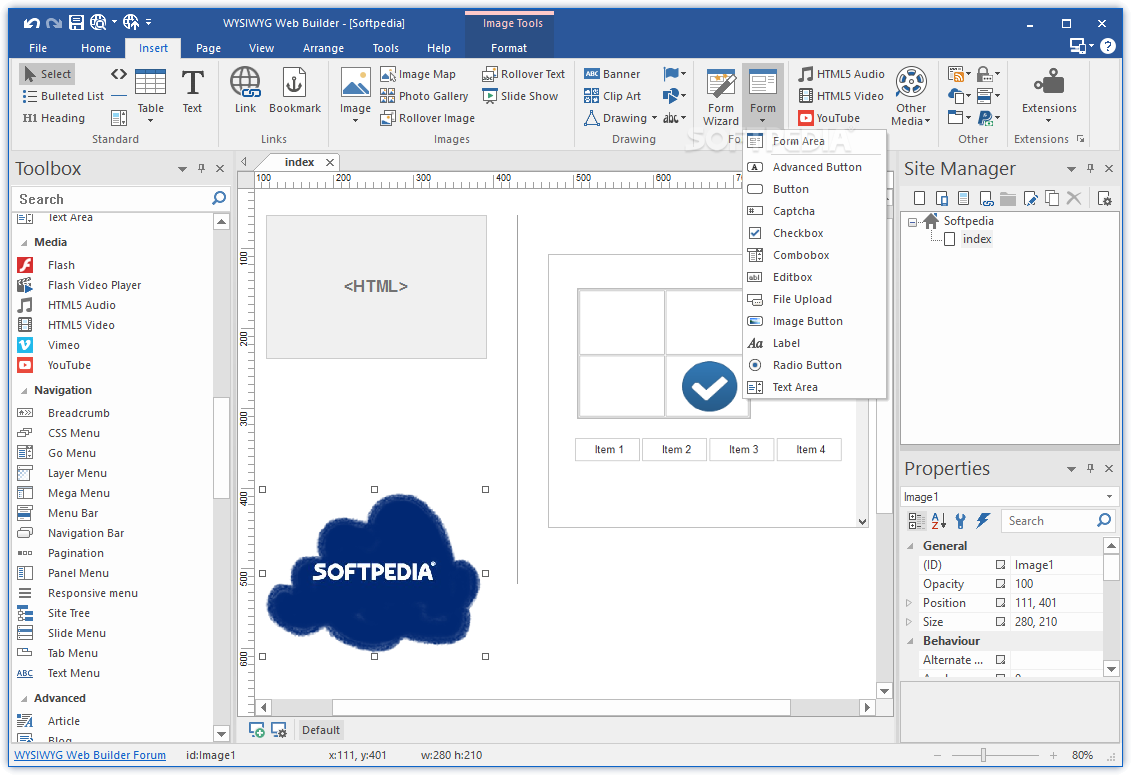
Task: Insert an Image from the ribbon
Action: click(x=355, y=94)
